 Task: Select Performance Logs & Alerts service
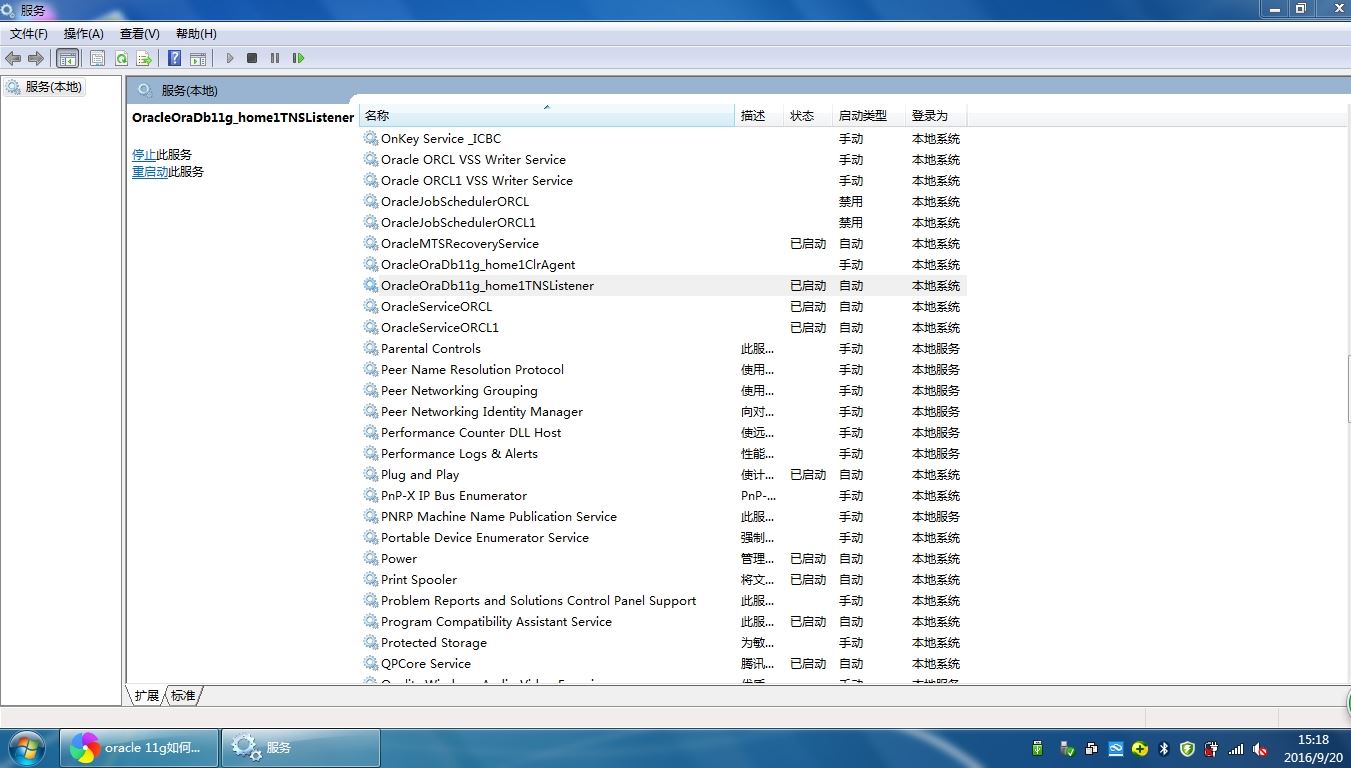tap(664, 454)
